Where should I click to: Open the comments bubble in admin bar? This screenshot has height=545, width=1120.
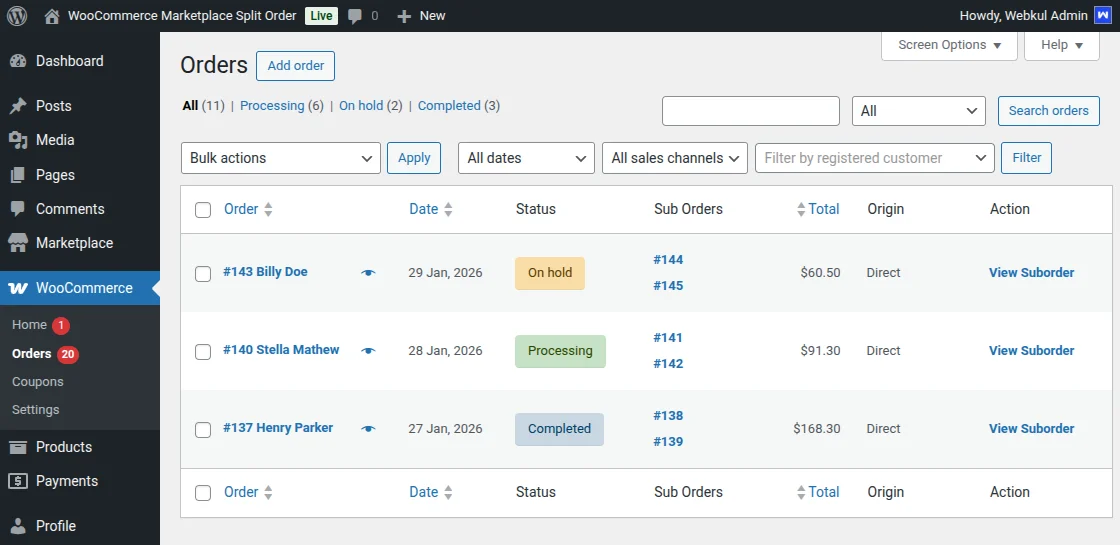(x=355, y=16)
